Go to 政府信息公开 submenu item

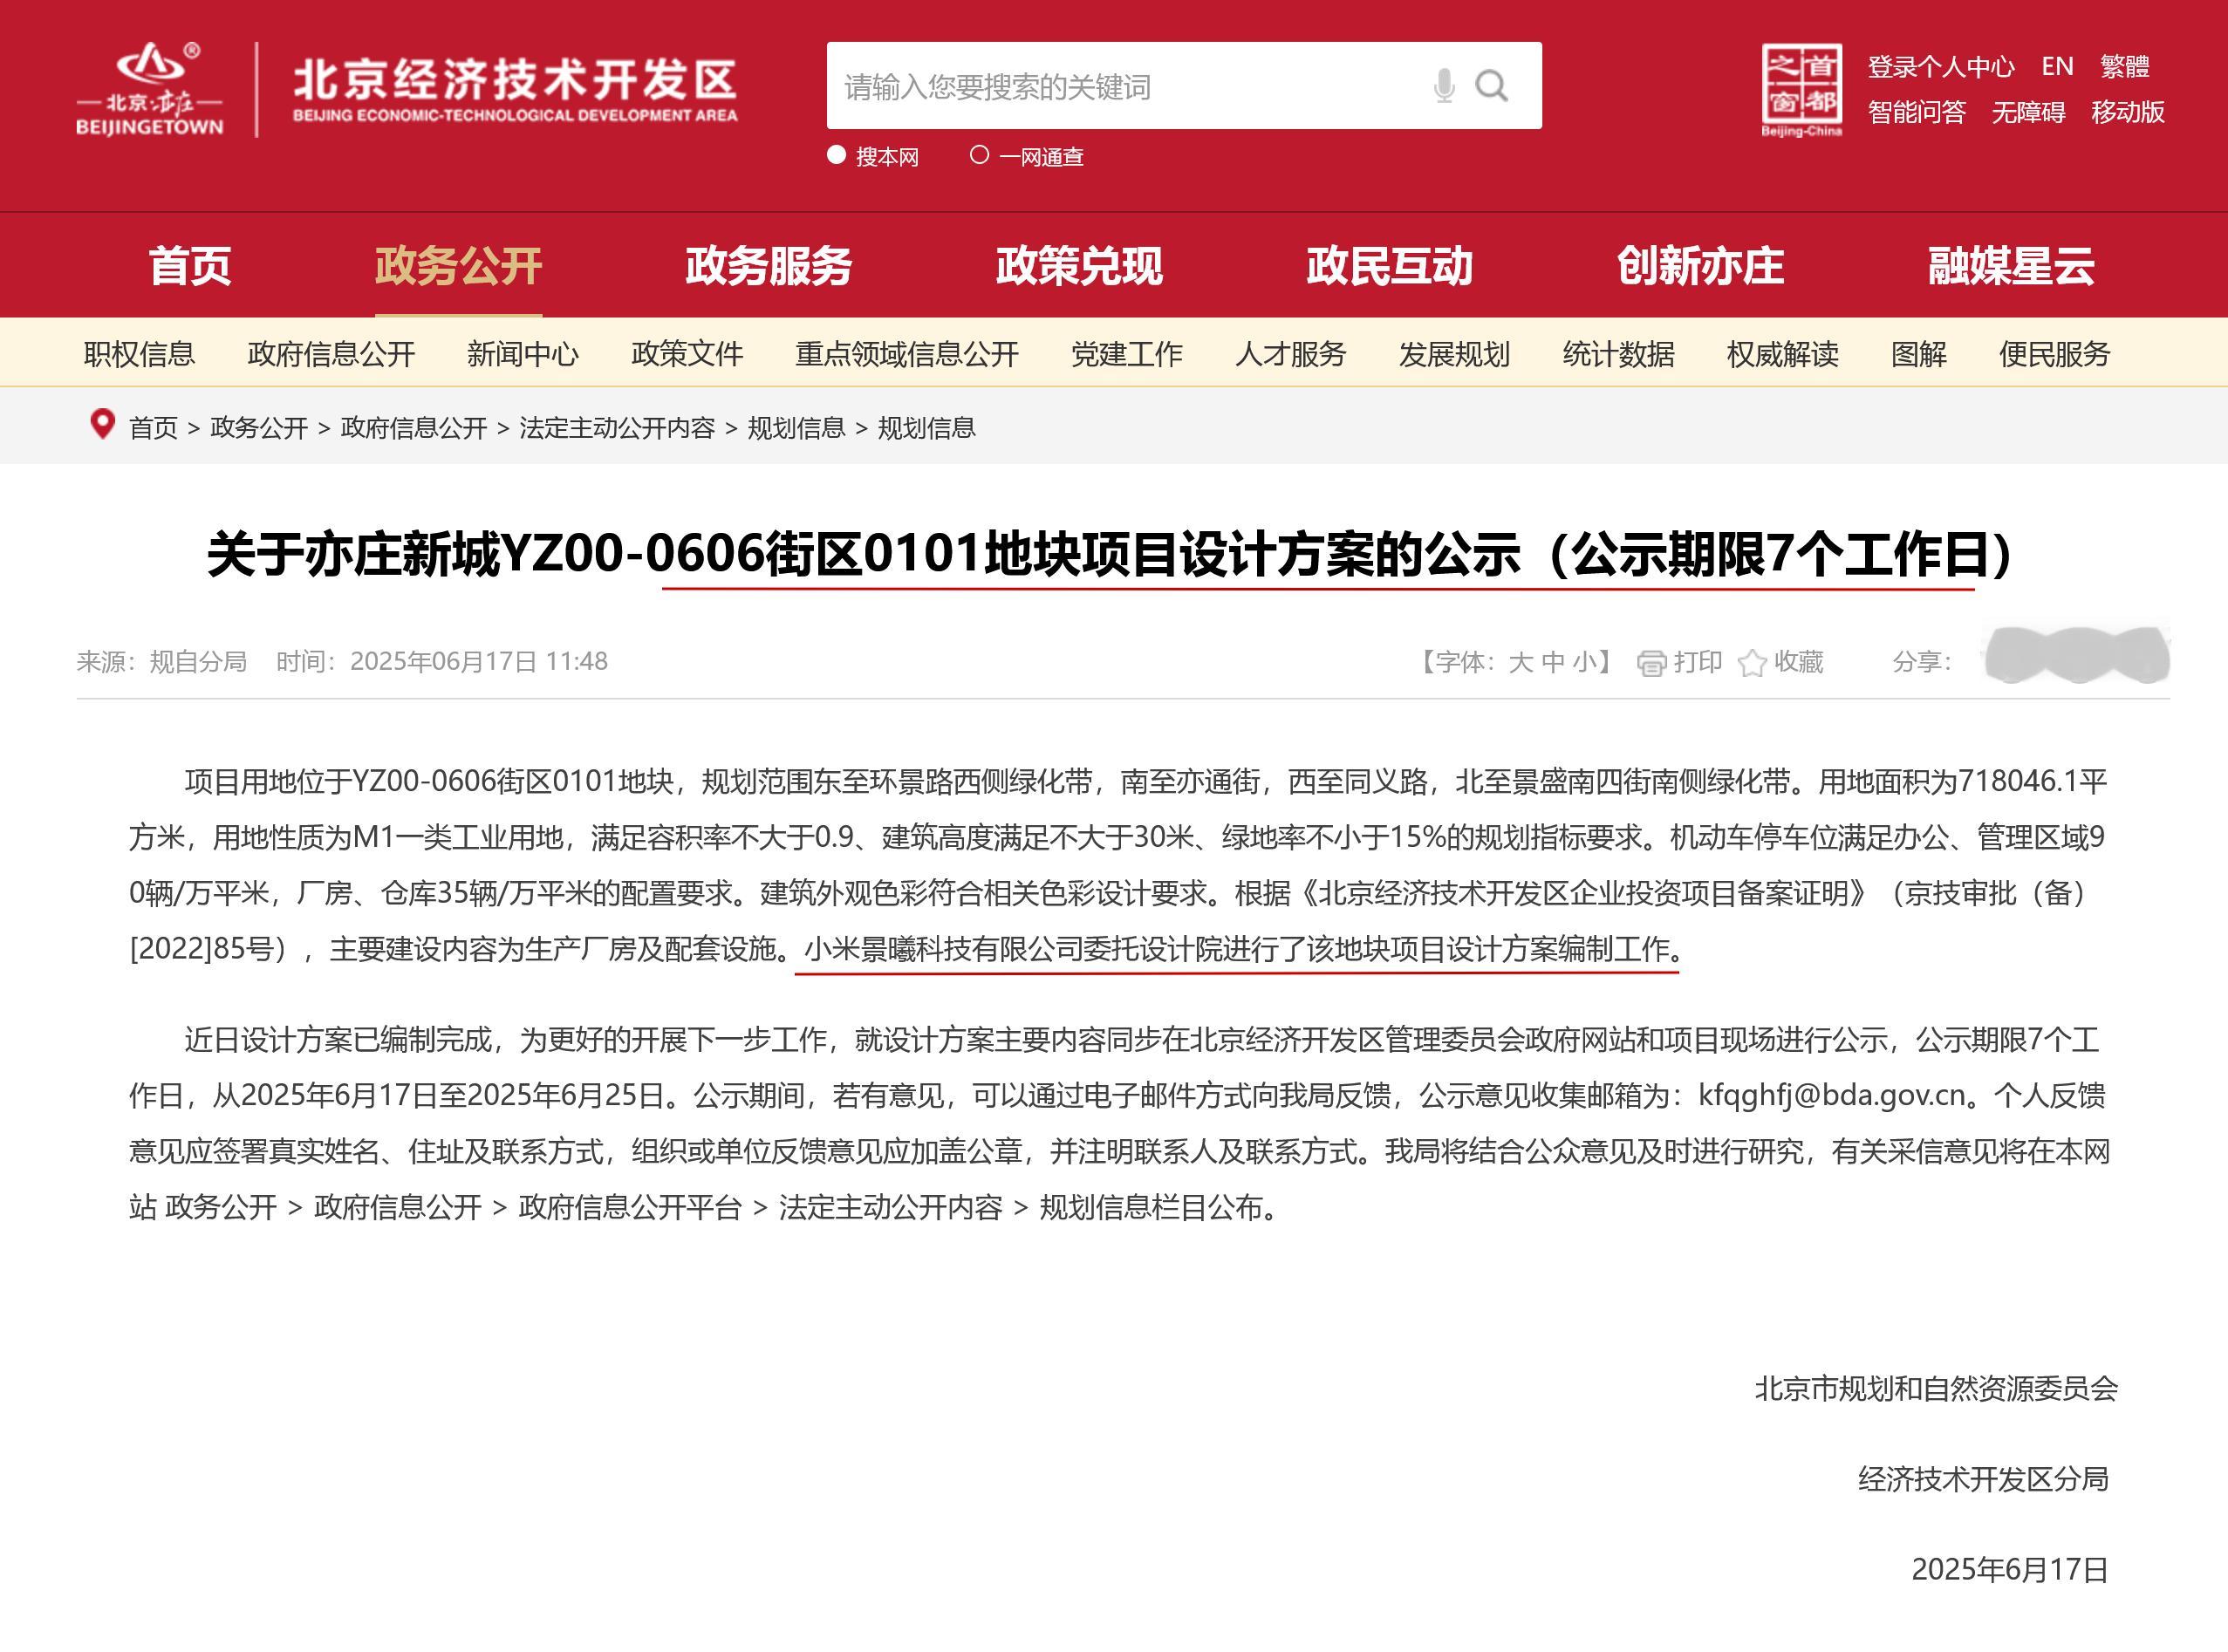[x=331, y=354]
